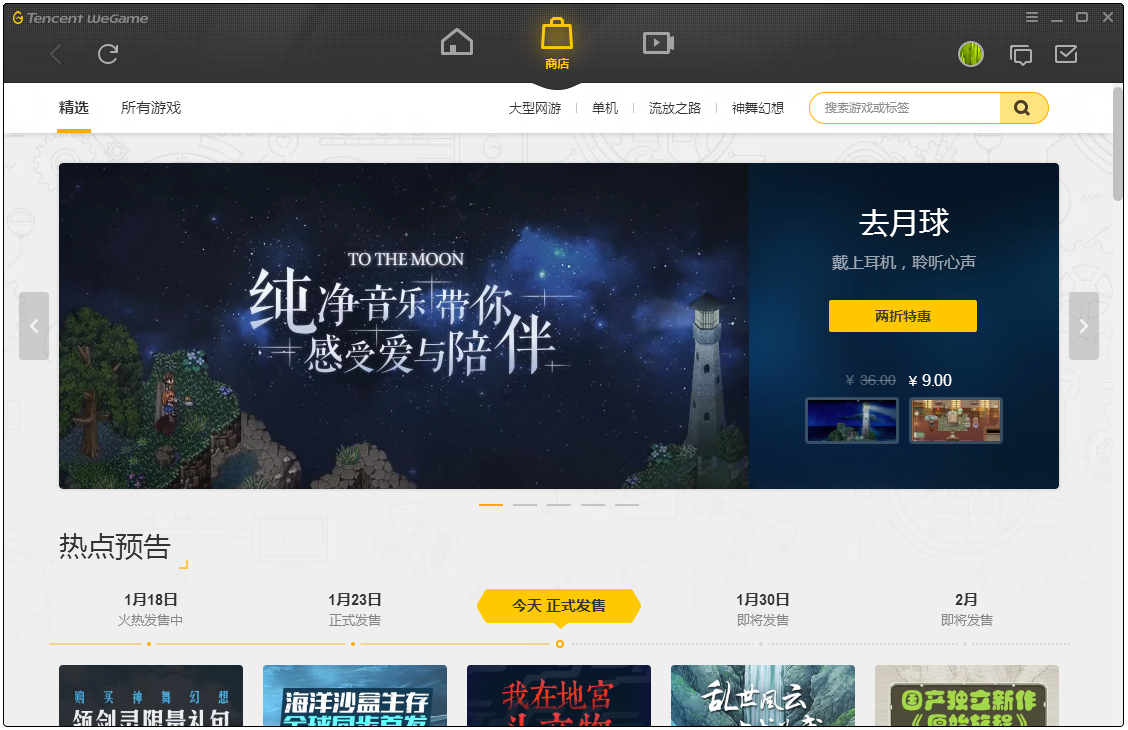Click the To The Moon banner image
The image size is (1128, 730).
404,326
